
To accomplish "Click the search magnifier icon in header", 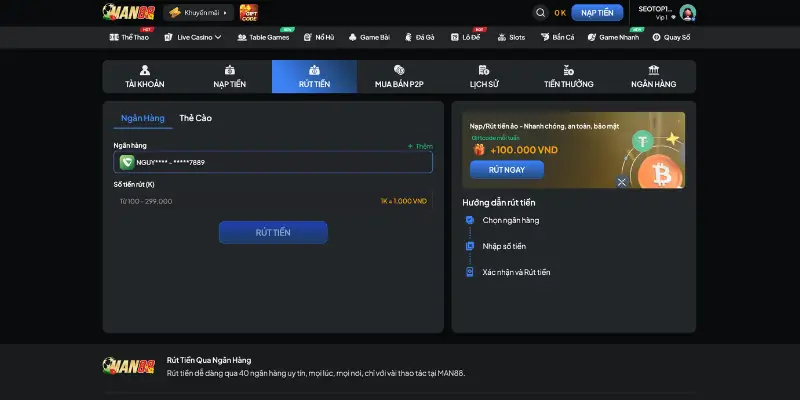I will pos(540,13).
